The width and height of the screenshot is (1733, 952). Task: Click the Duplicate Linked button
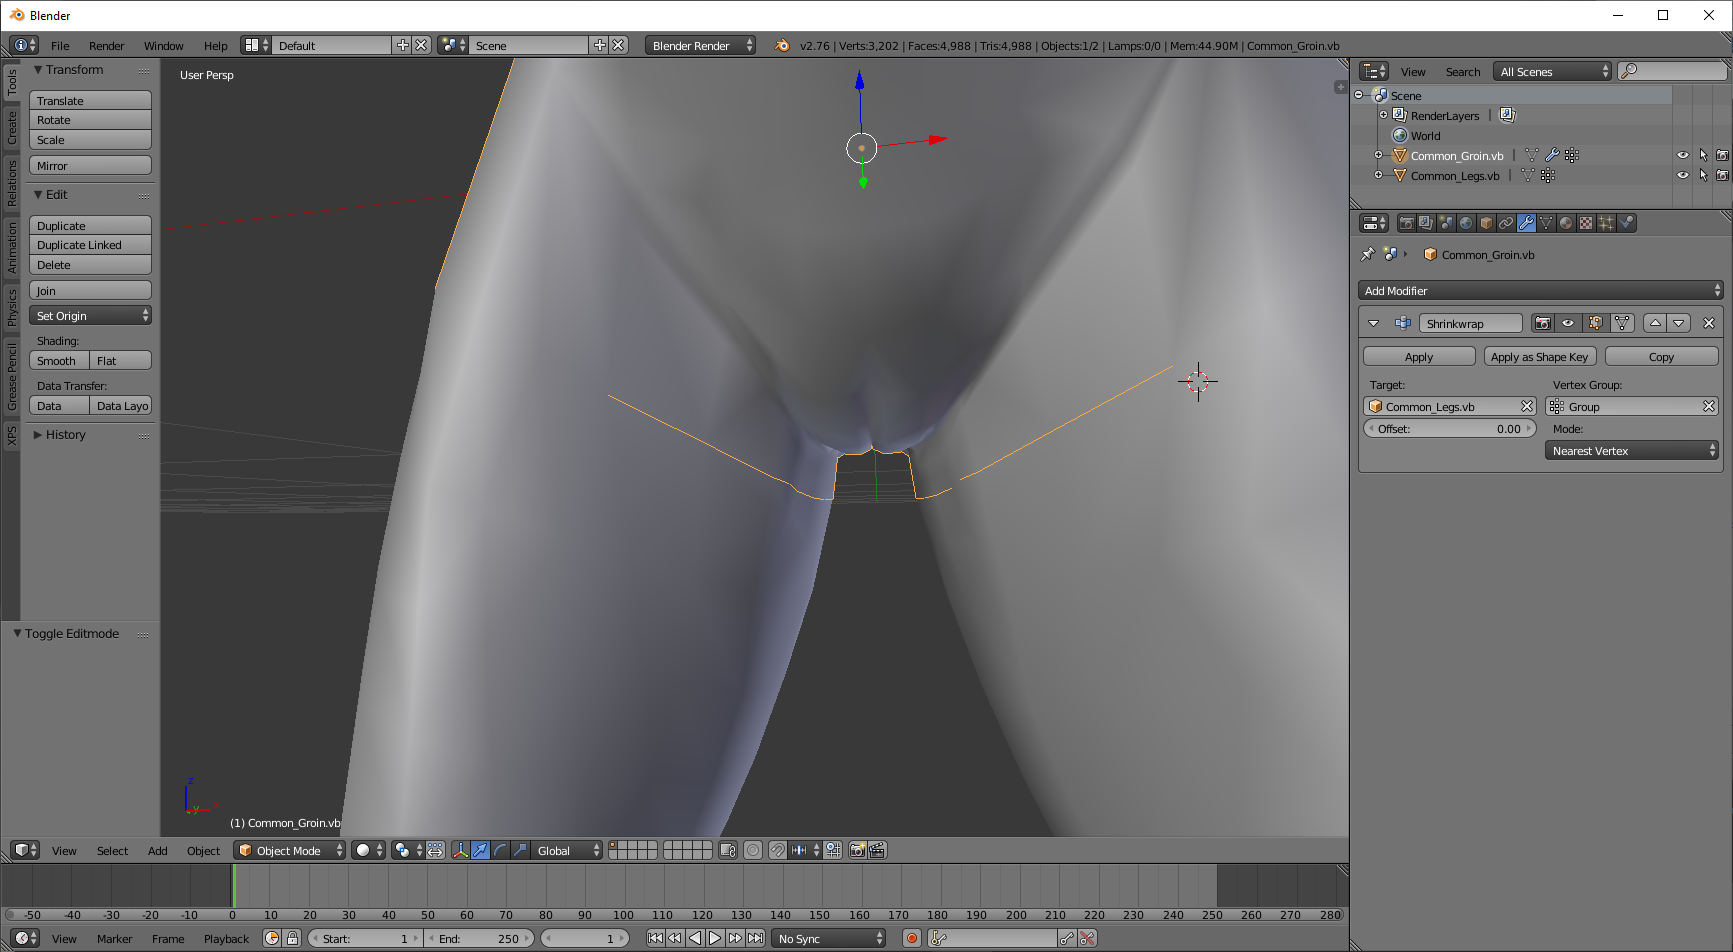click(x=90, y=244)
